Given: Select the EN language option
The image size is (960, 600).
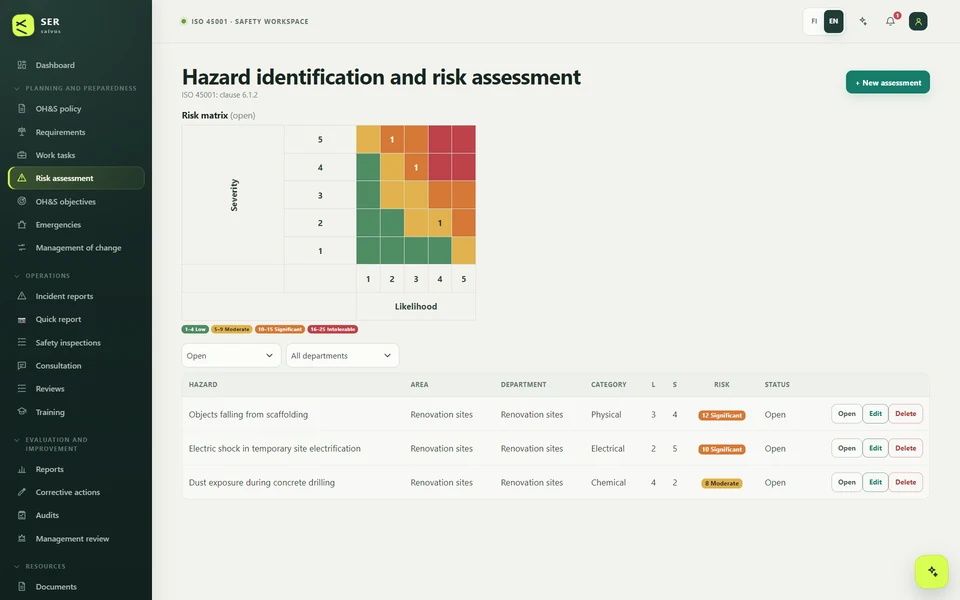Looking at the screenshot, I should [x=833, y=21].
